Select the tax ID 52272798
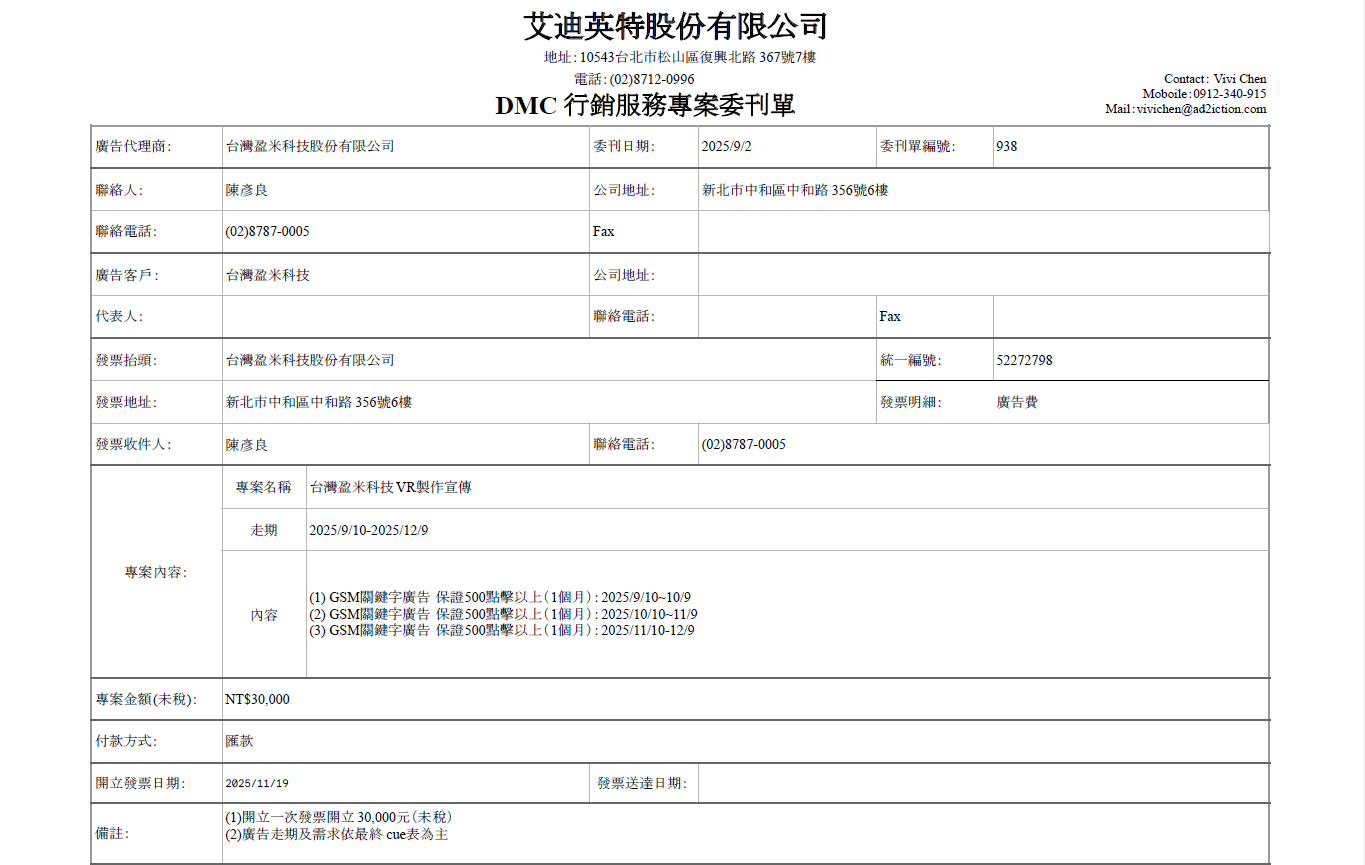1365x865 pixels. pos(1024,360)
